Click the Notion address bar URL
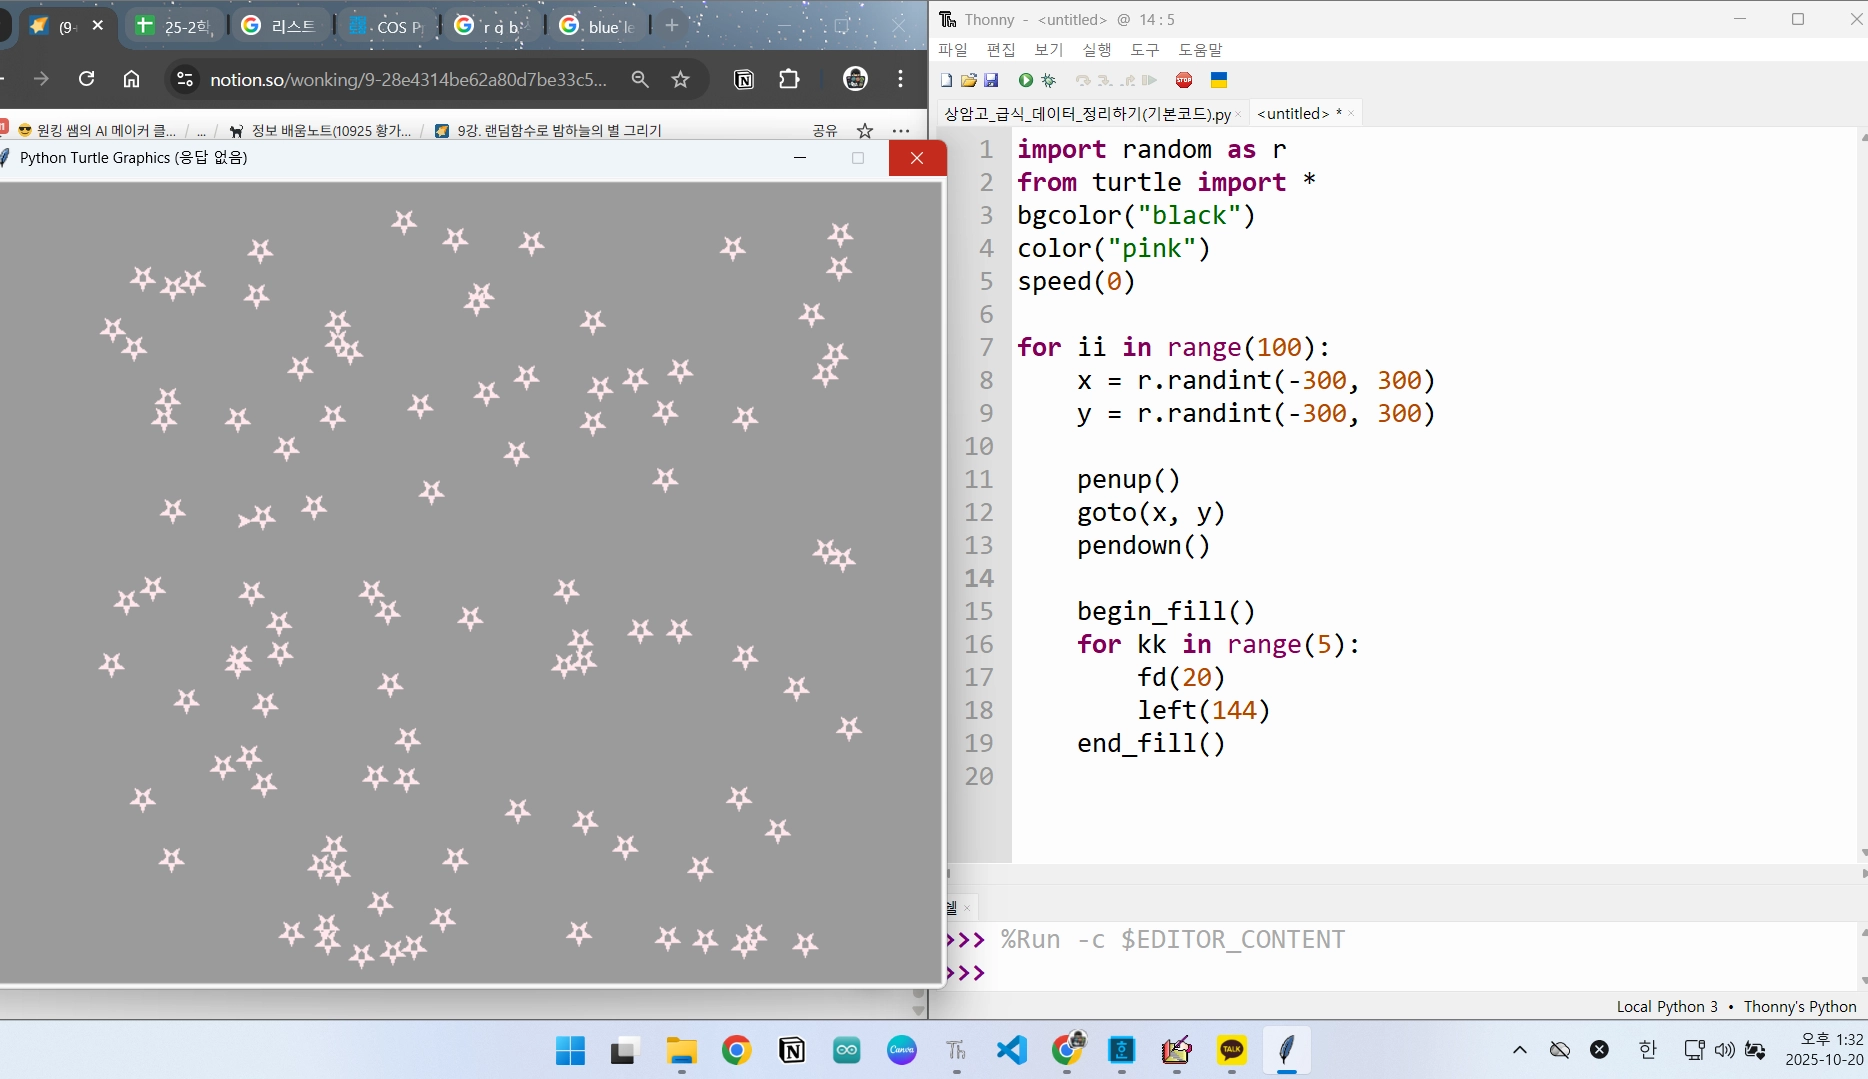 (408, 80)
